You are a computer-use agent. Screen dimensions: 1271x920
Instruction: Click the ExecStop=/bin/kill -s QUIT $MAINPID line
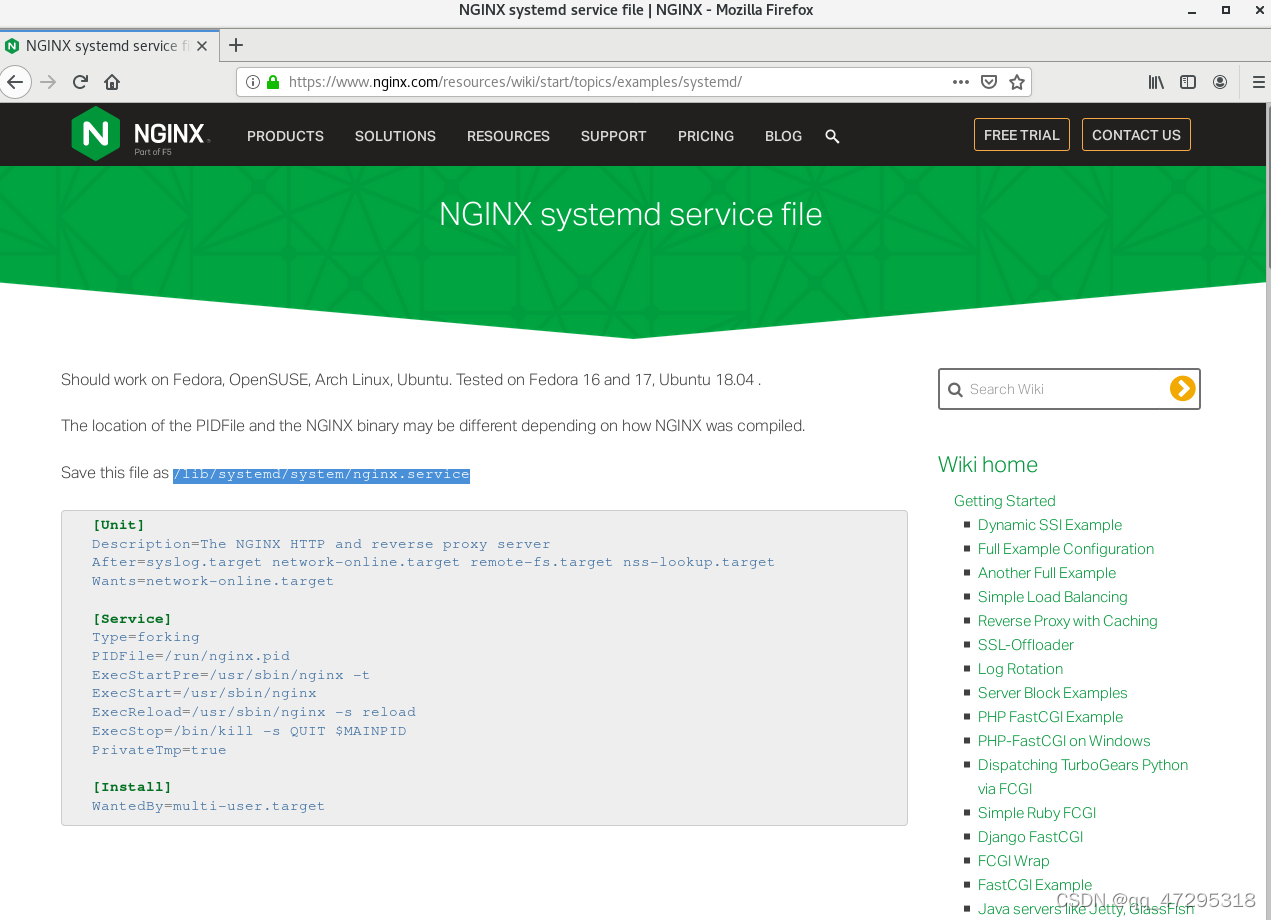click(x=249, y=731)
